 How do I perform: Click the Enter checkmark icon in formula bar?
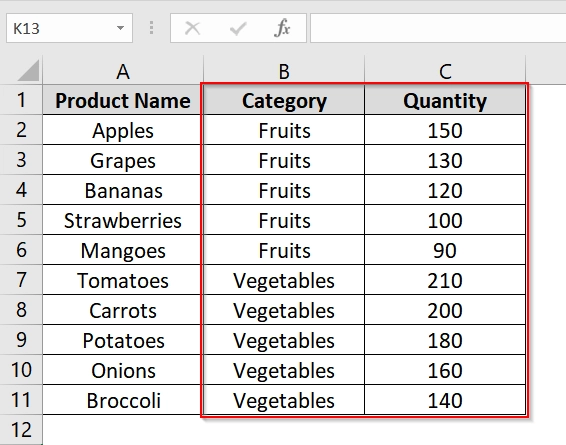tap(238, 29)
